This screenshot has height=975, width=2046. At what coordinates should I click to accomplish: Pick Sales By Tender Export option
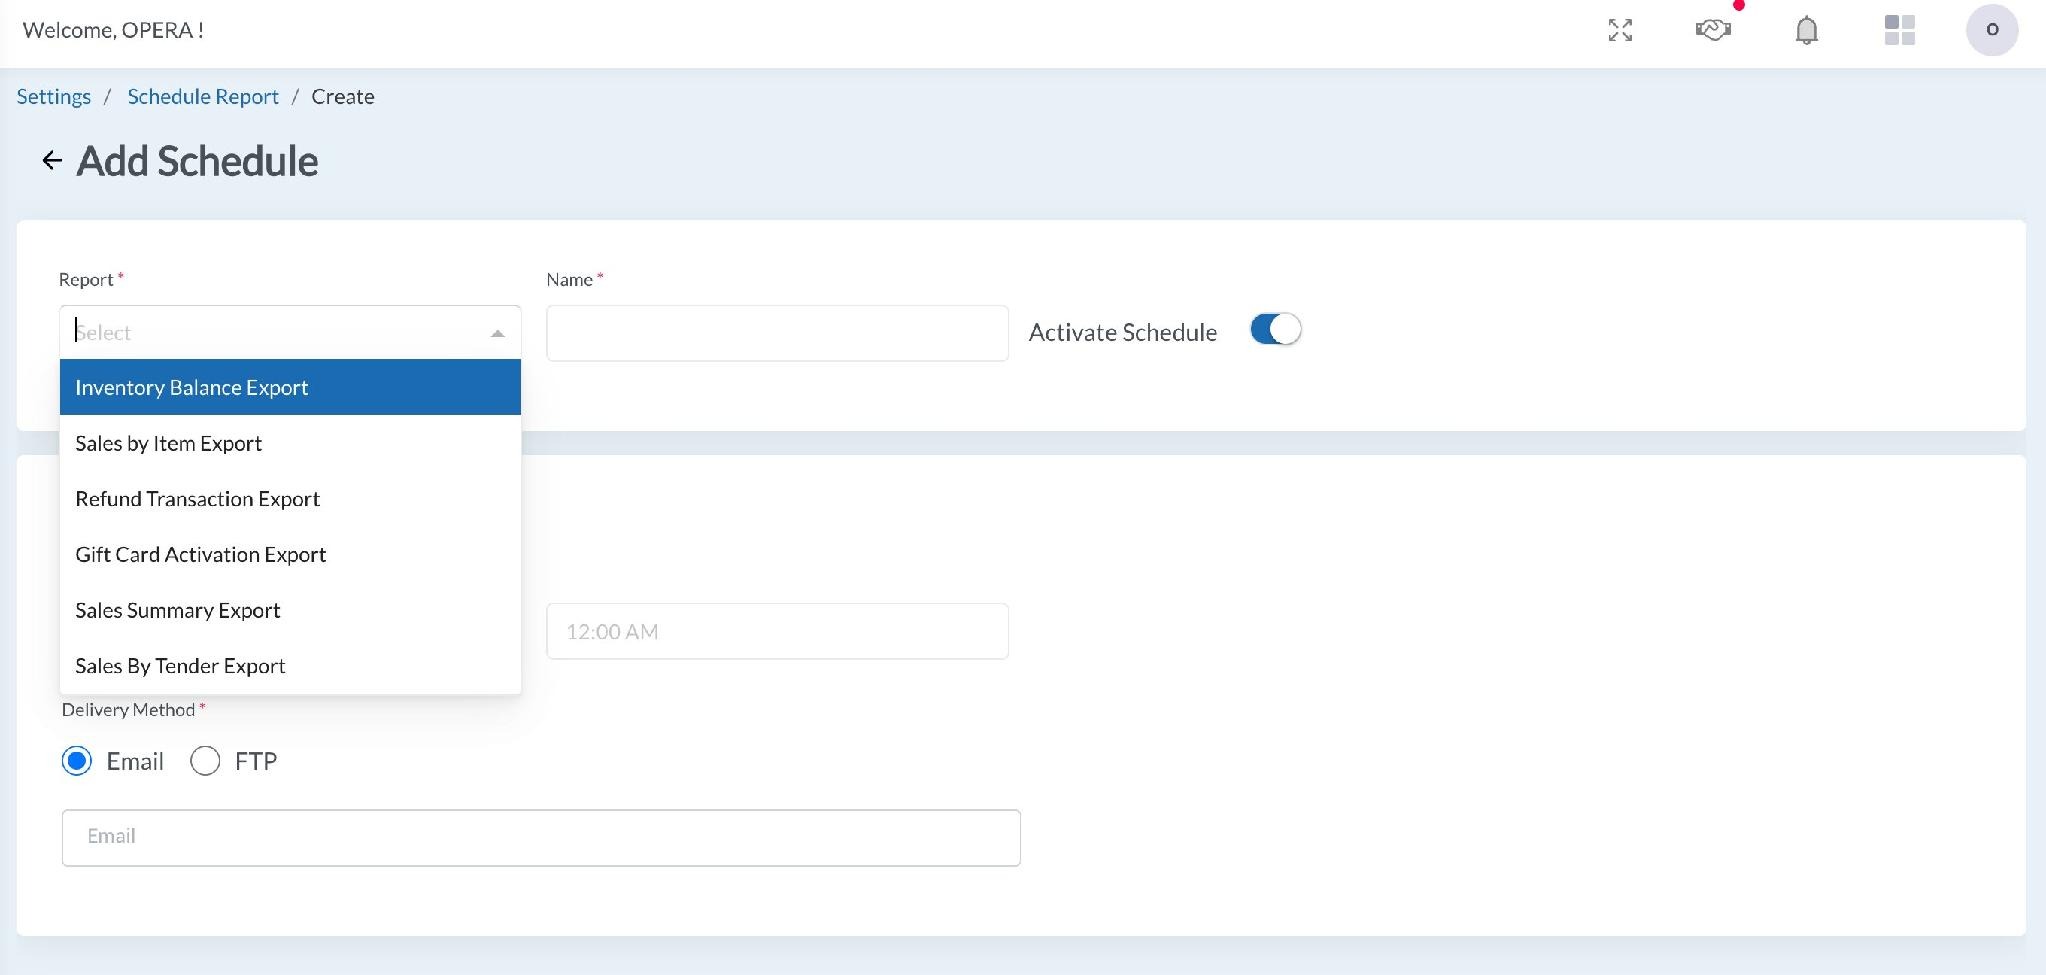pos(290,666)
